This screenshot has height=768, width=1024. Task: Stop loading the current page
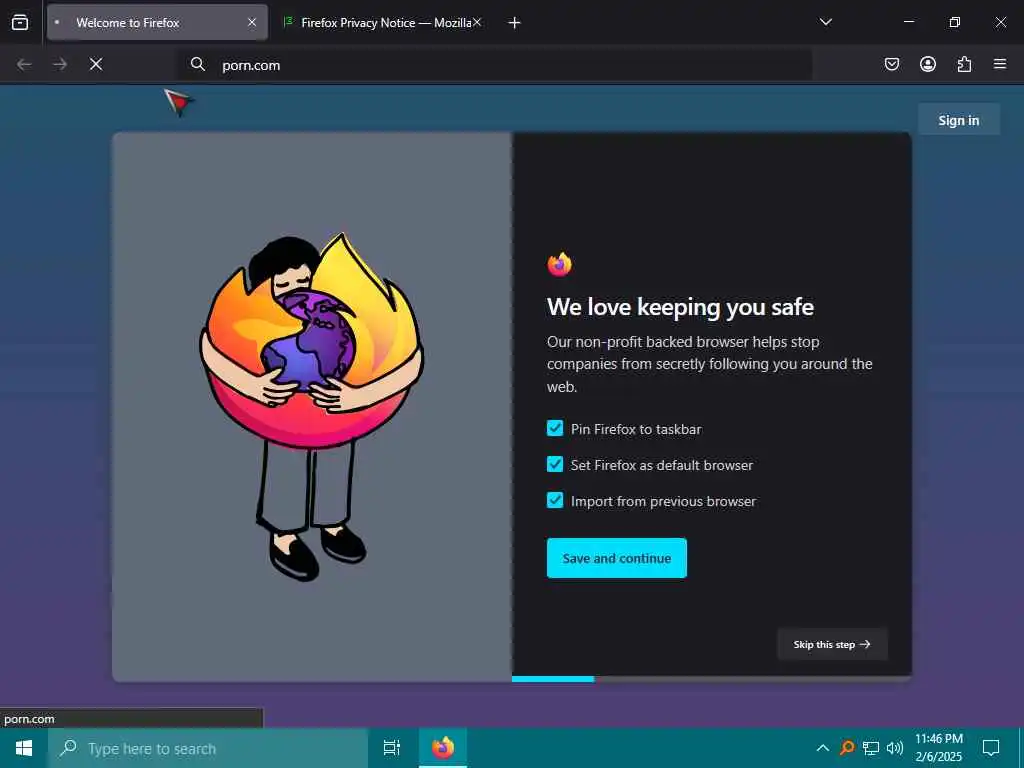click(96, 64)
